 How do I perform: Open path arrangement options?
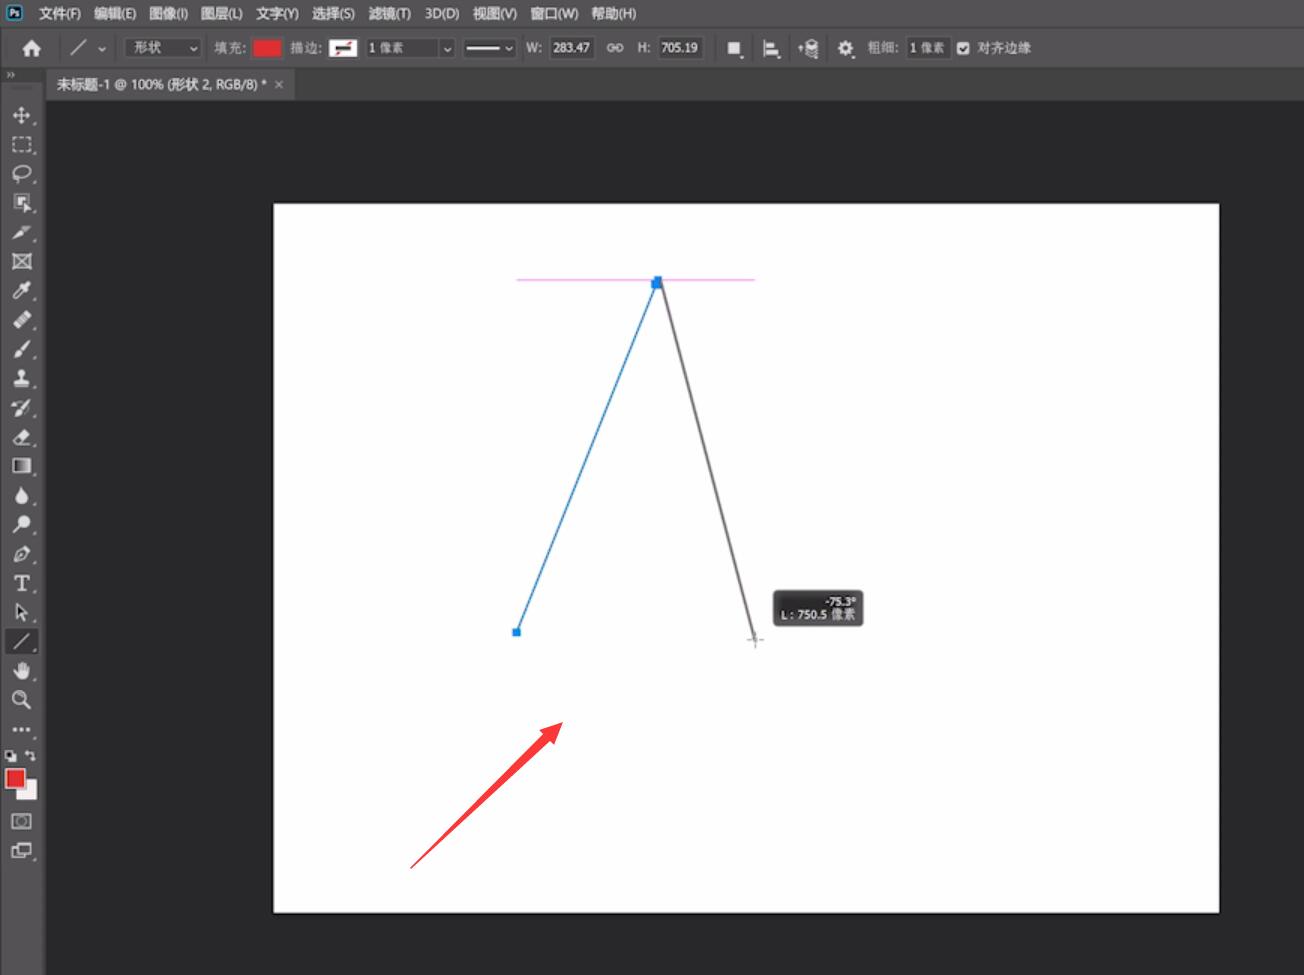click(x=808, y=48)
